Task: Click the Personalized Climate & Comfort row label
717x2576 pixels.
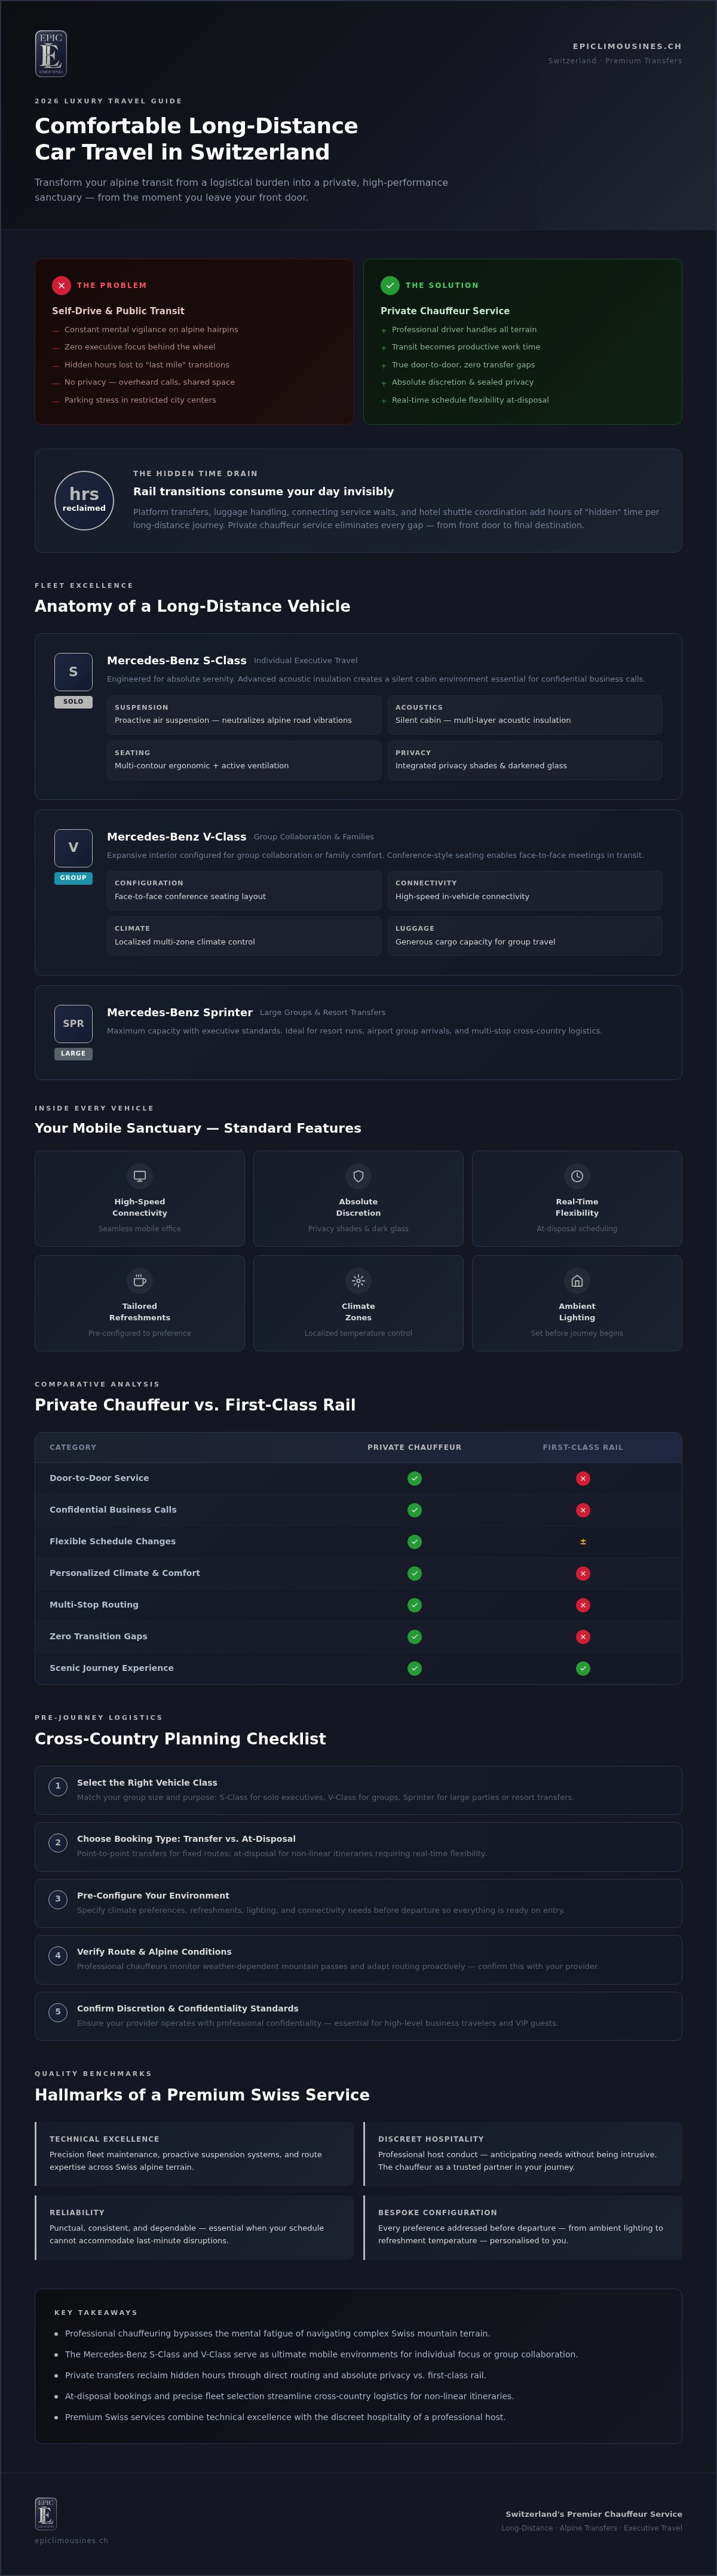Action: point(124,1573)
